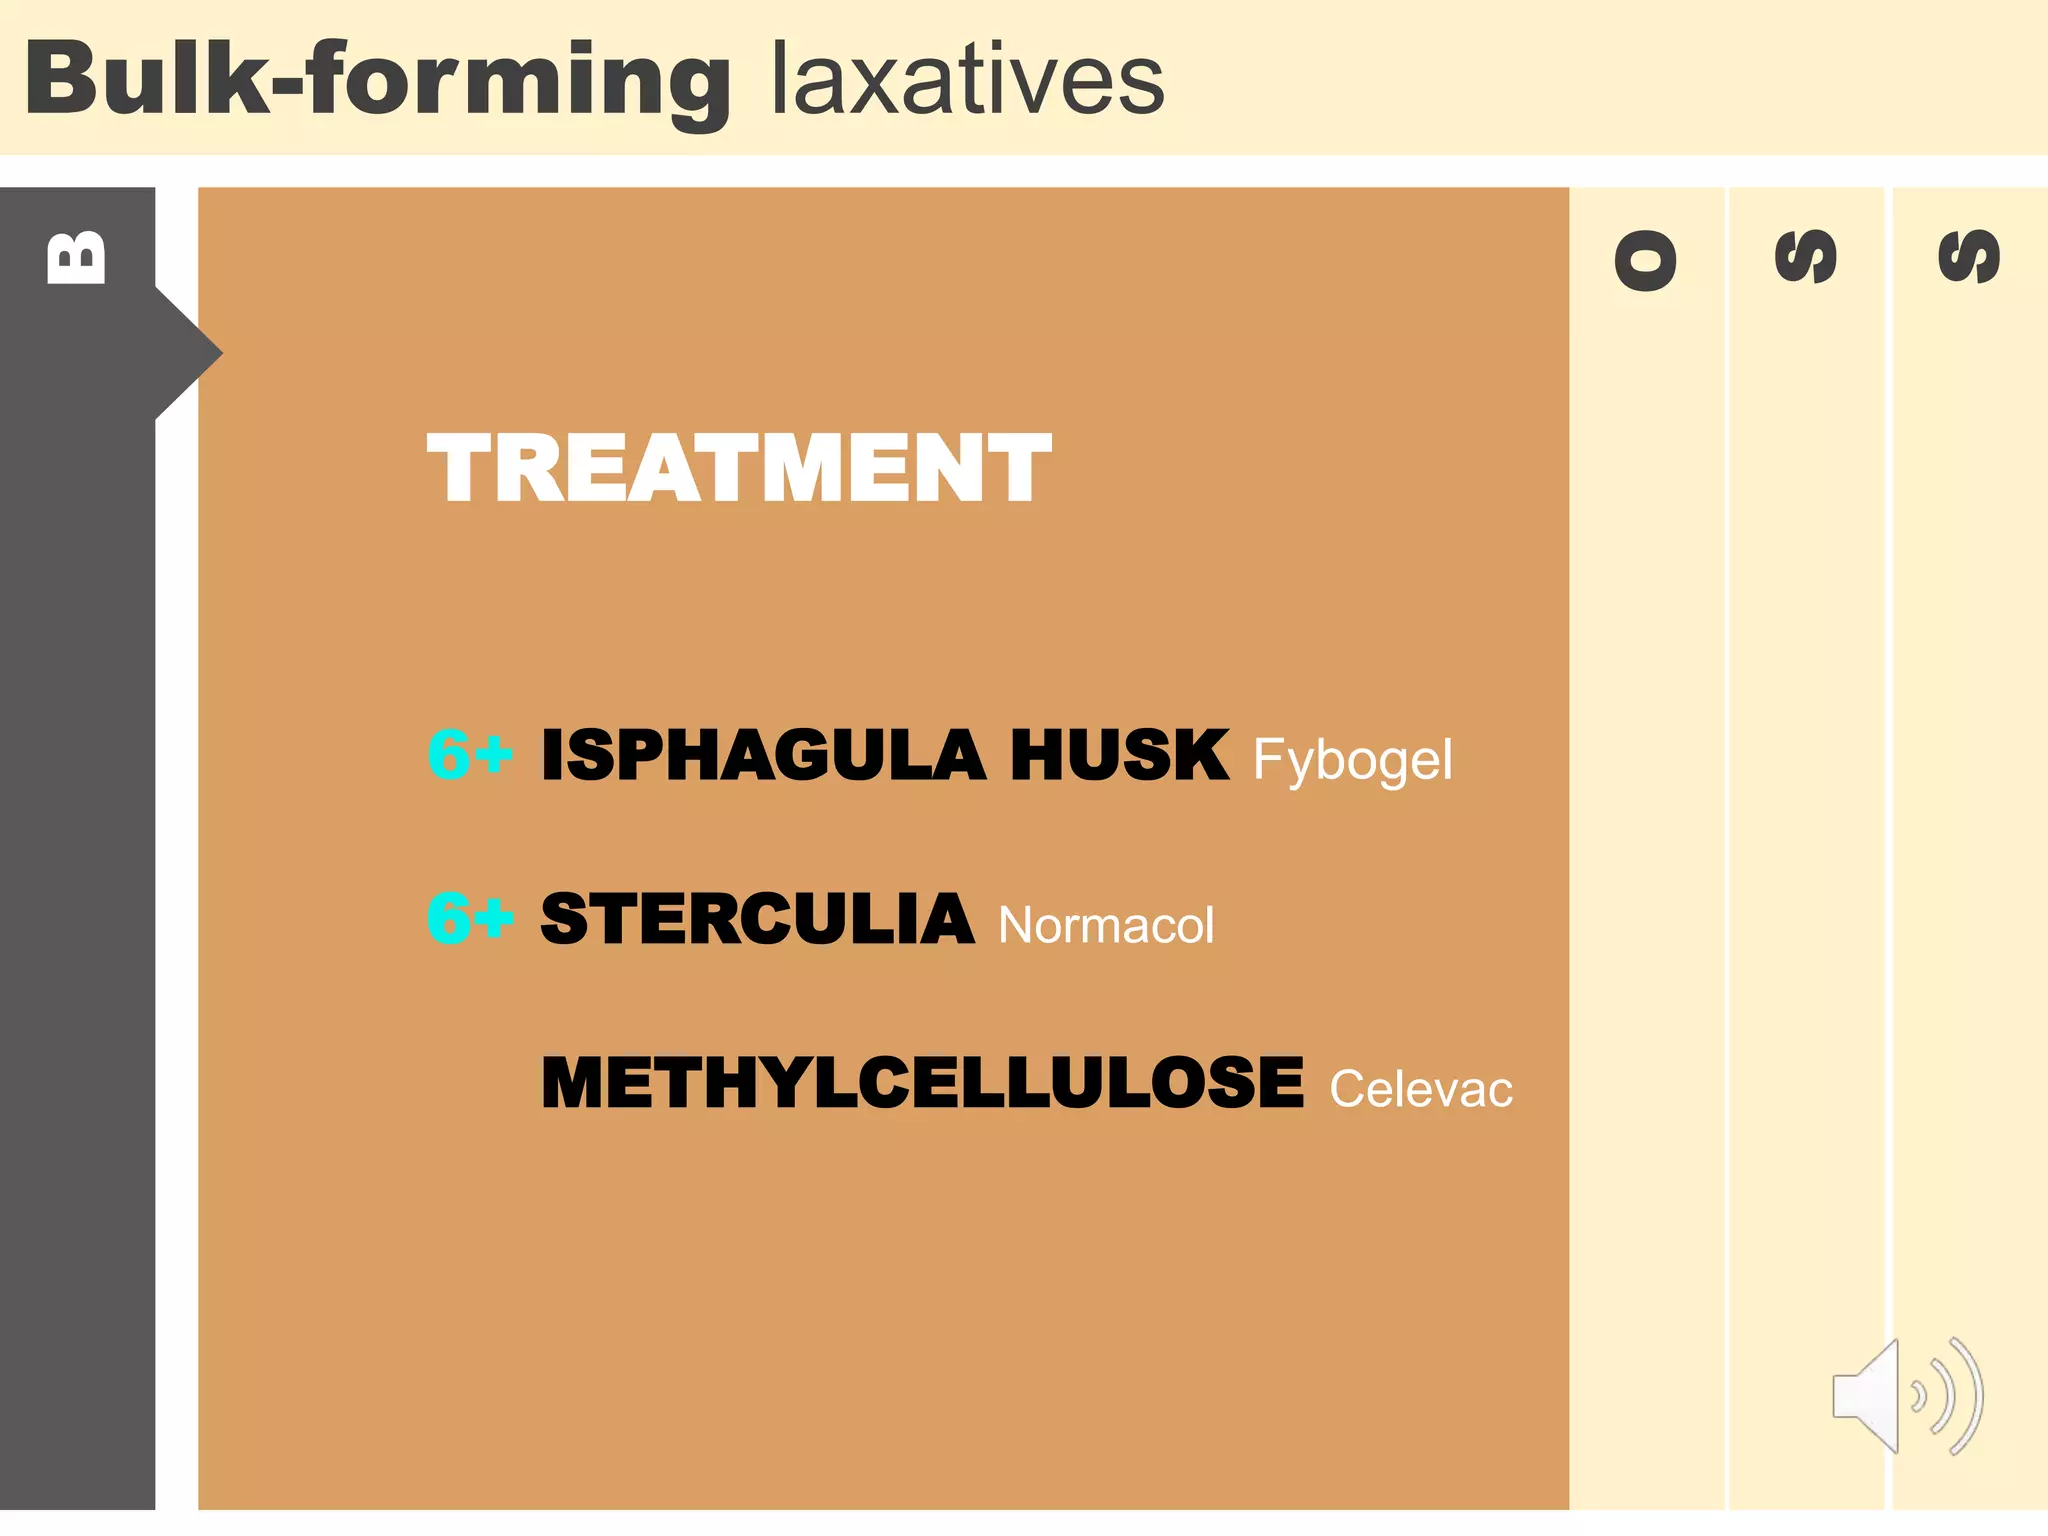
Task: Click the TREATMENT heading
Action: [739, 468]
